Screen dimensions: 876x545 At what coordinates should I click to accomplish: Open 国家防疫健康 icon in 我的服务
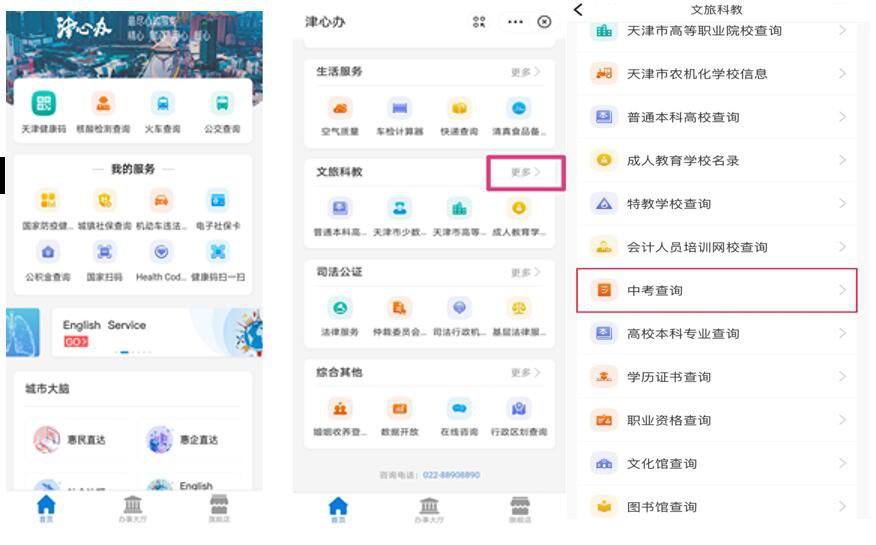tap(48, 200)
